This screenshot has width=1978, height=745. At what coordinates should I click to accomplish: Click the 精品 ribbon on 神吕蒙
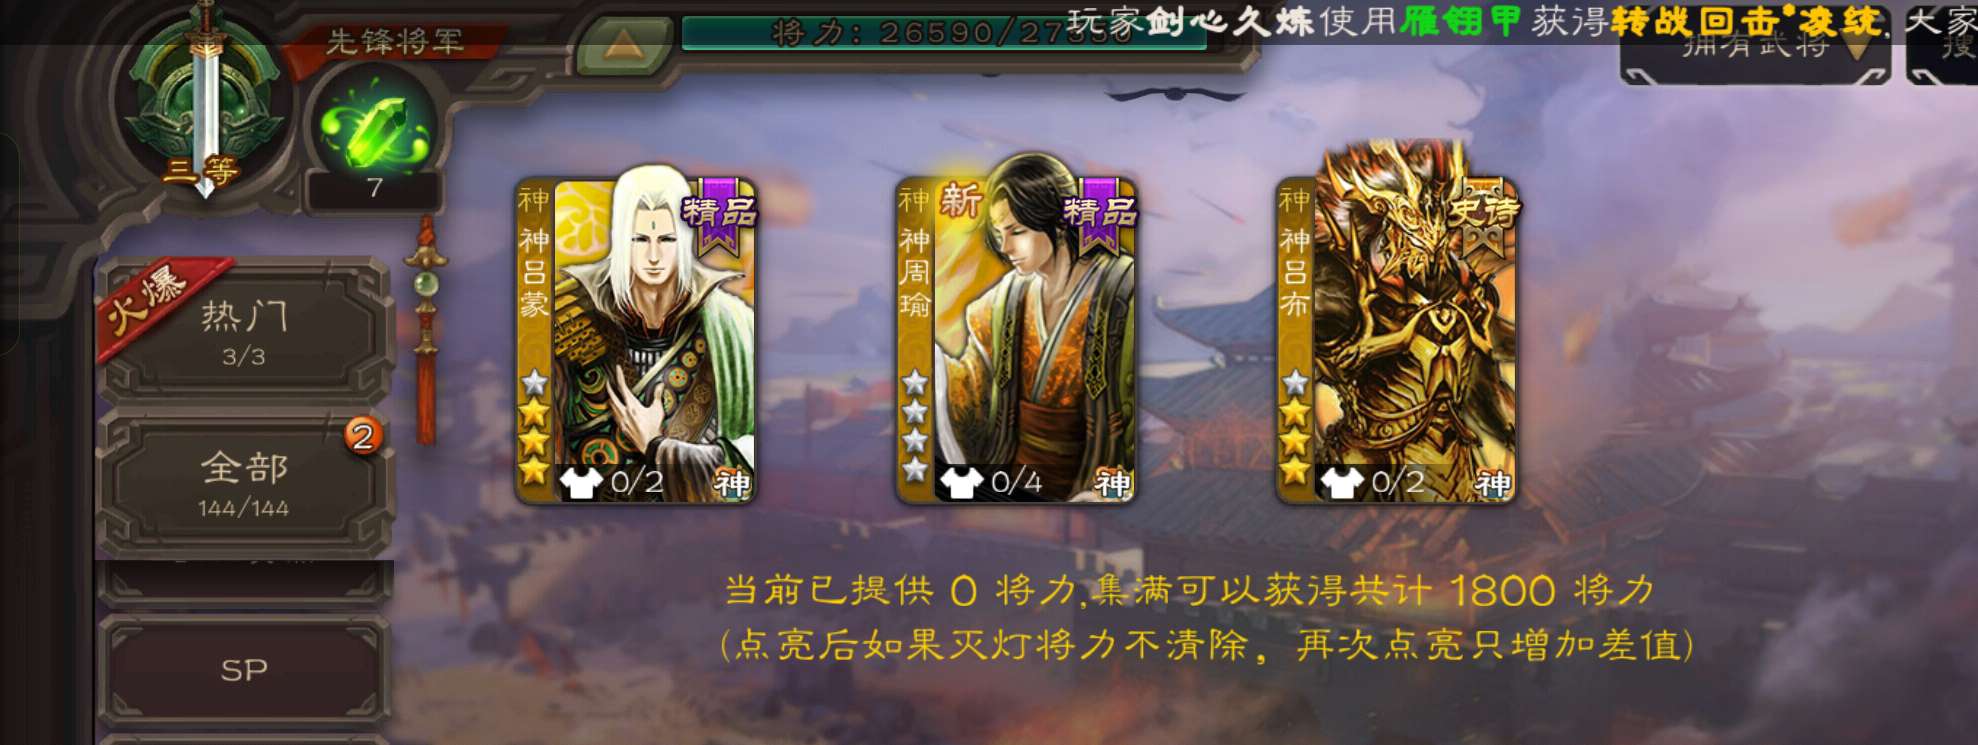(719, 212)
